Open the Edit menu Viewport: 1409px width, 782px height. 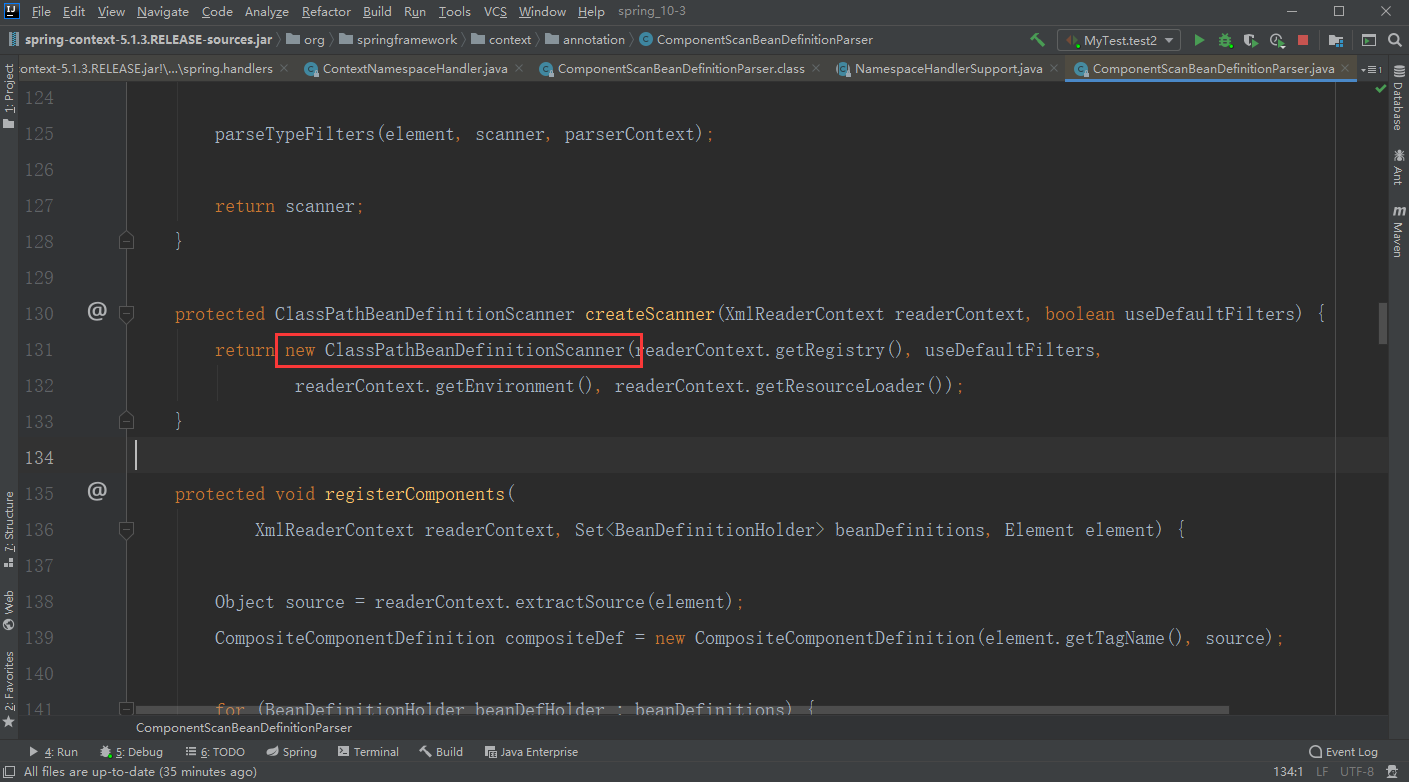74,12
